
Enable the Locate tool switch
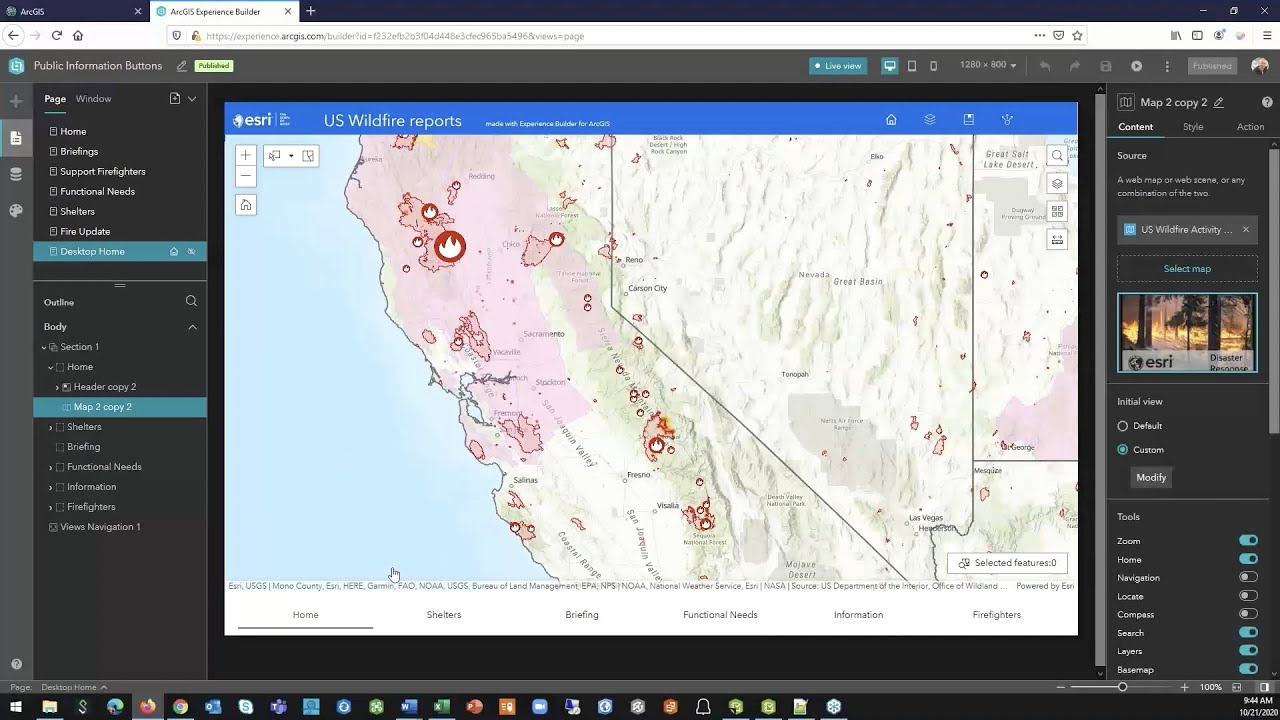click(1248, 596)
